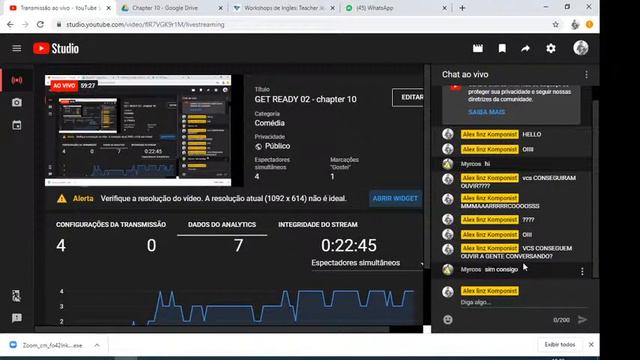
Task: Click the 'GET READY 02 - chapter 10' title
Action: pyautogui.click(x=305, y=99)
